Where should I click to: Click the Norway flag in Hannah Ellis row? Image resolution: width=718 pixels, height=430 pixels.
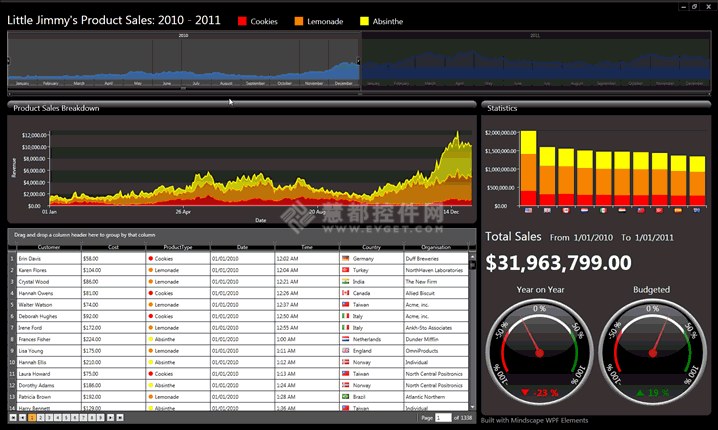pyautogui.click(x=346, y=362)
